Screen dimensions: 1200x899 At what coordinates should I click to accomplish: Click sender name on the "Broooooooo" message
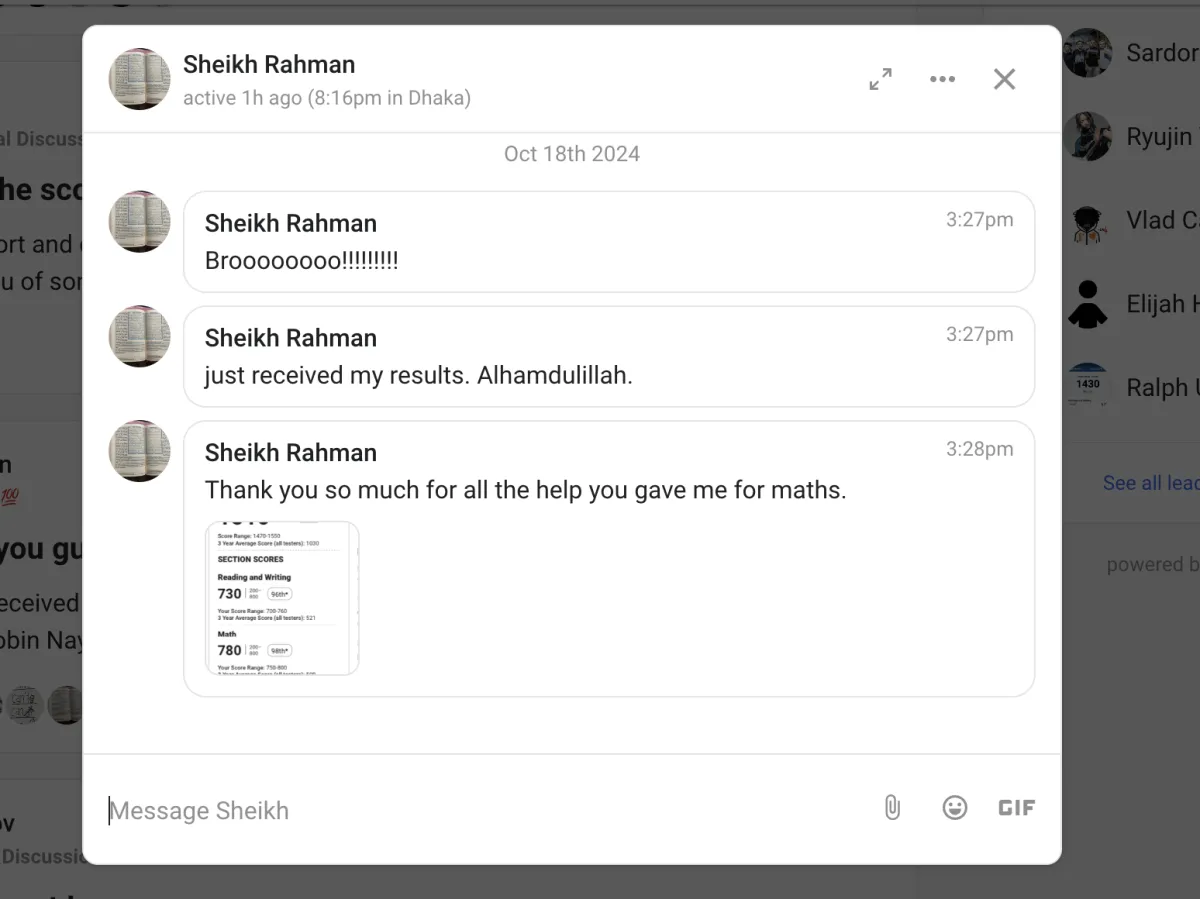point(291,223)
